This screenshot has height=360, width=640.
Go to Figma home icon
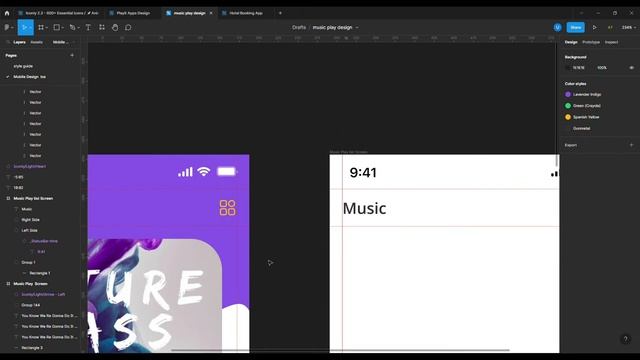pyautogui.click(x=7, y=13)
